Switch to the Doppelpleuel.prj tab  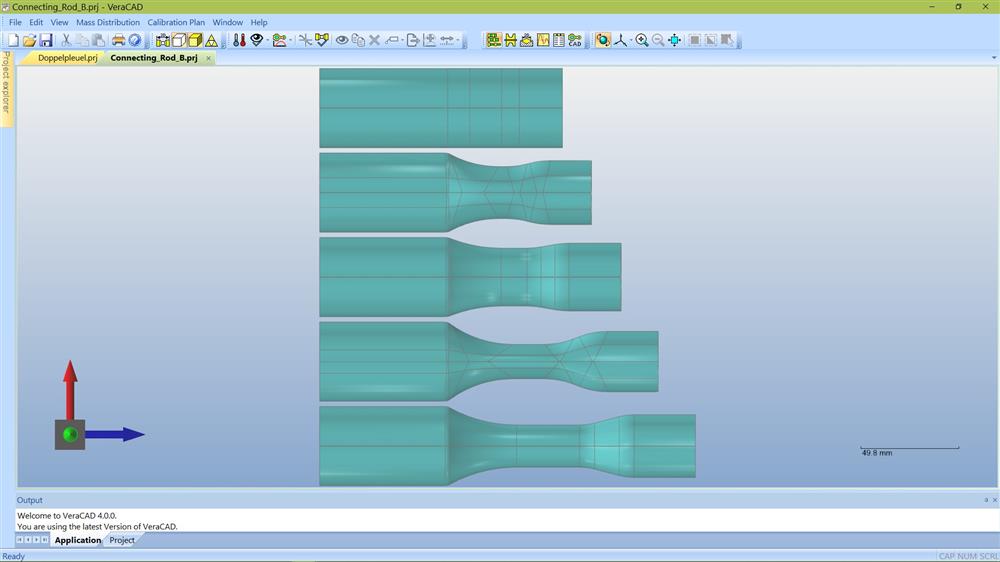pyautogui.click(x=67, y=58)
